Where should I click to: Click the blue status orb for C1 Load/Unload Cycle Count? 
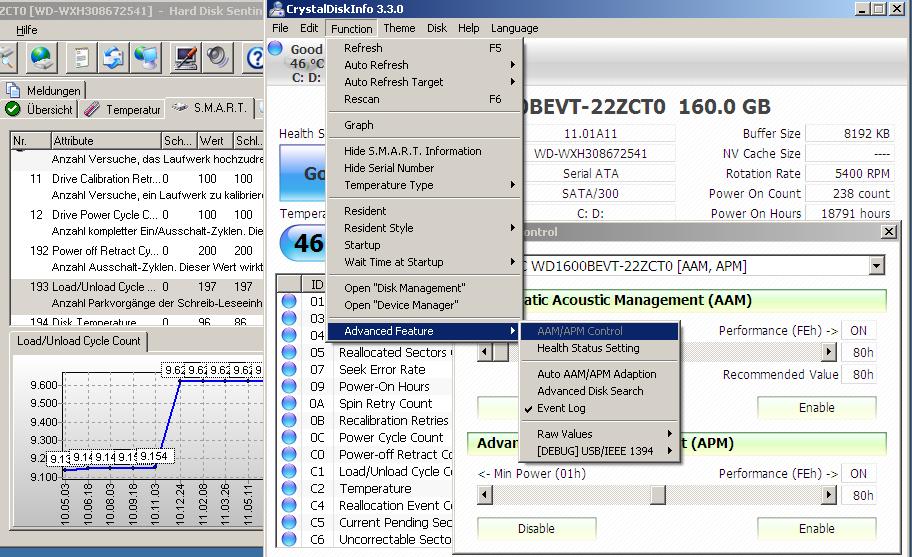tap(289, 471)
